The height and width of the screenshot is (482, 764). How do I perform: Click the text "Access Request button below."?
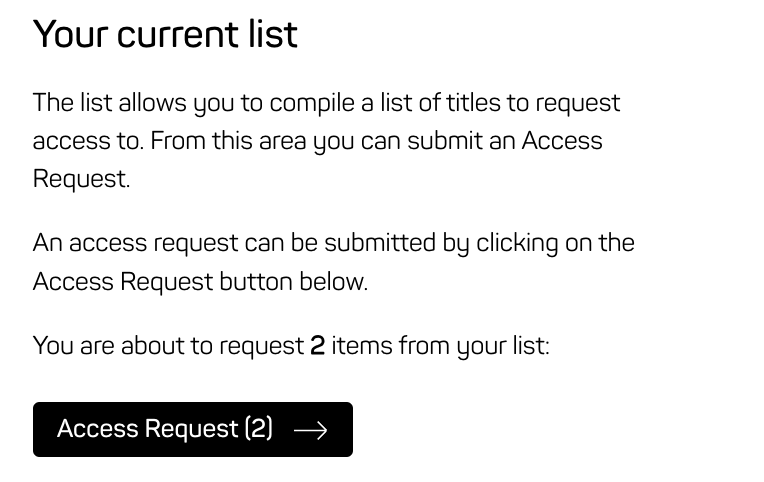tap(200, 282)
